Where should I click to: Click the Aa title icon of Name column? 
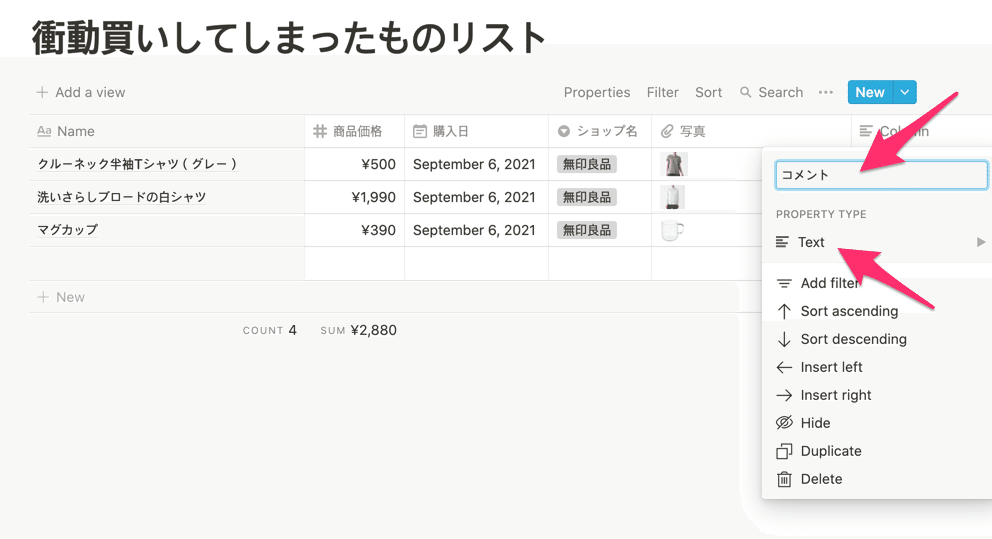pos(44,131)
